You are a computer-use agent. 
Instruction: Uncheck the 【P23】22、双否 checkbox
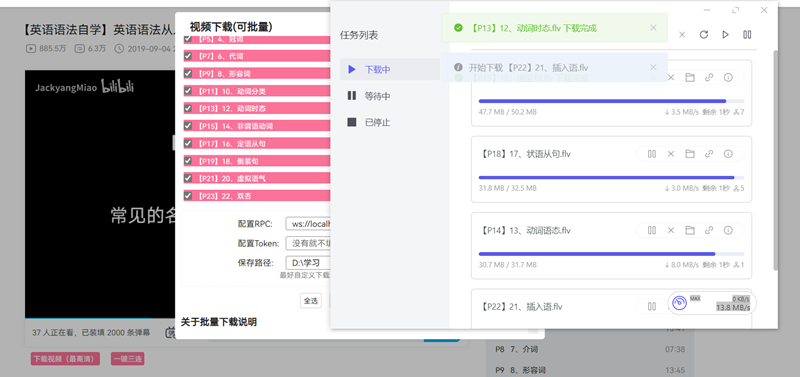coord(188,195)
